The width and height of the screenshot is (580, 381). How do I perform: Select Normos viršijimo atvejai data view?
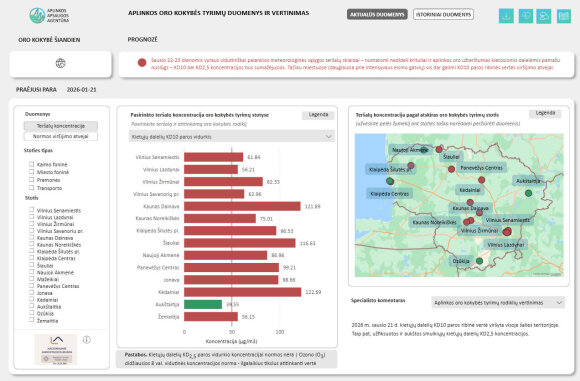point(61,136)
